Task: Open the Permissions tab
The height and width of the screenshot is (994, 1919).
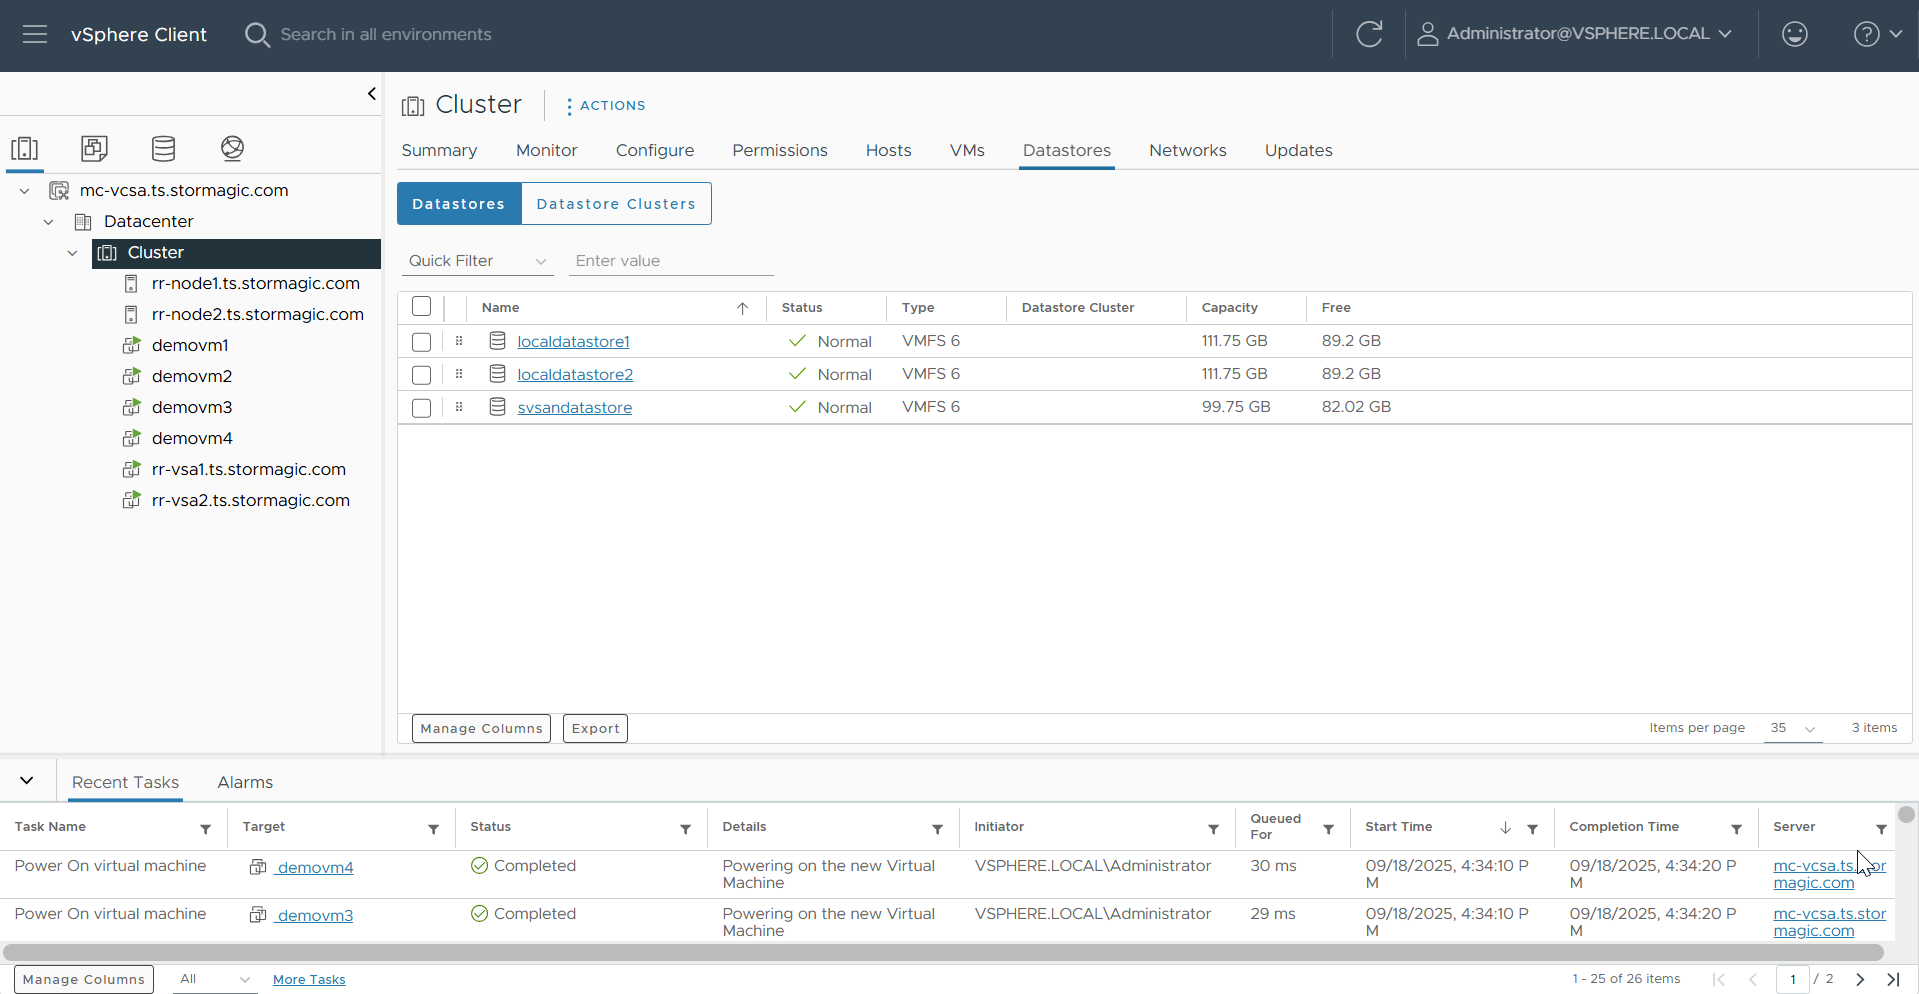Action: click(780, 150)
